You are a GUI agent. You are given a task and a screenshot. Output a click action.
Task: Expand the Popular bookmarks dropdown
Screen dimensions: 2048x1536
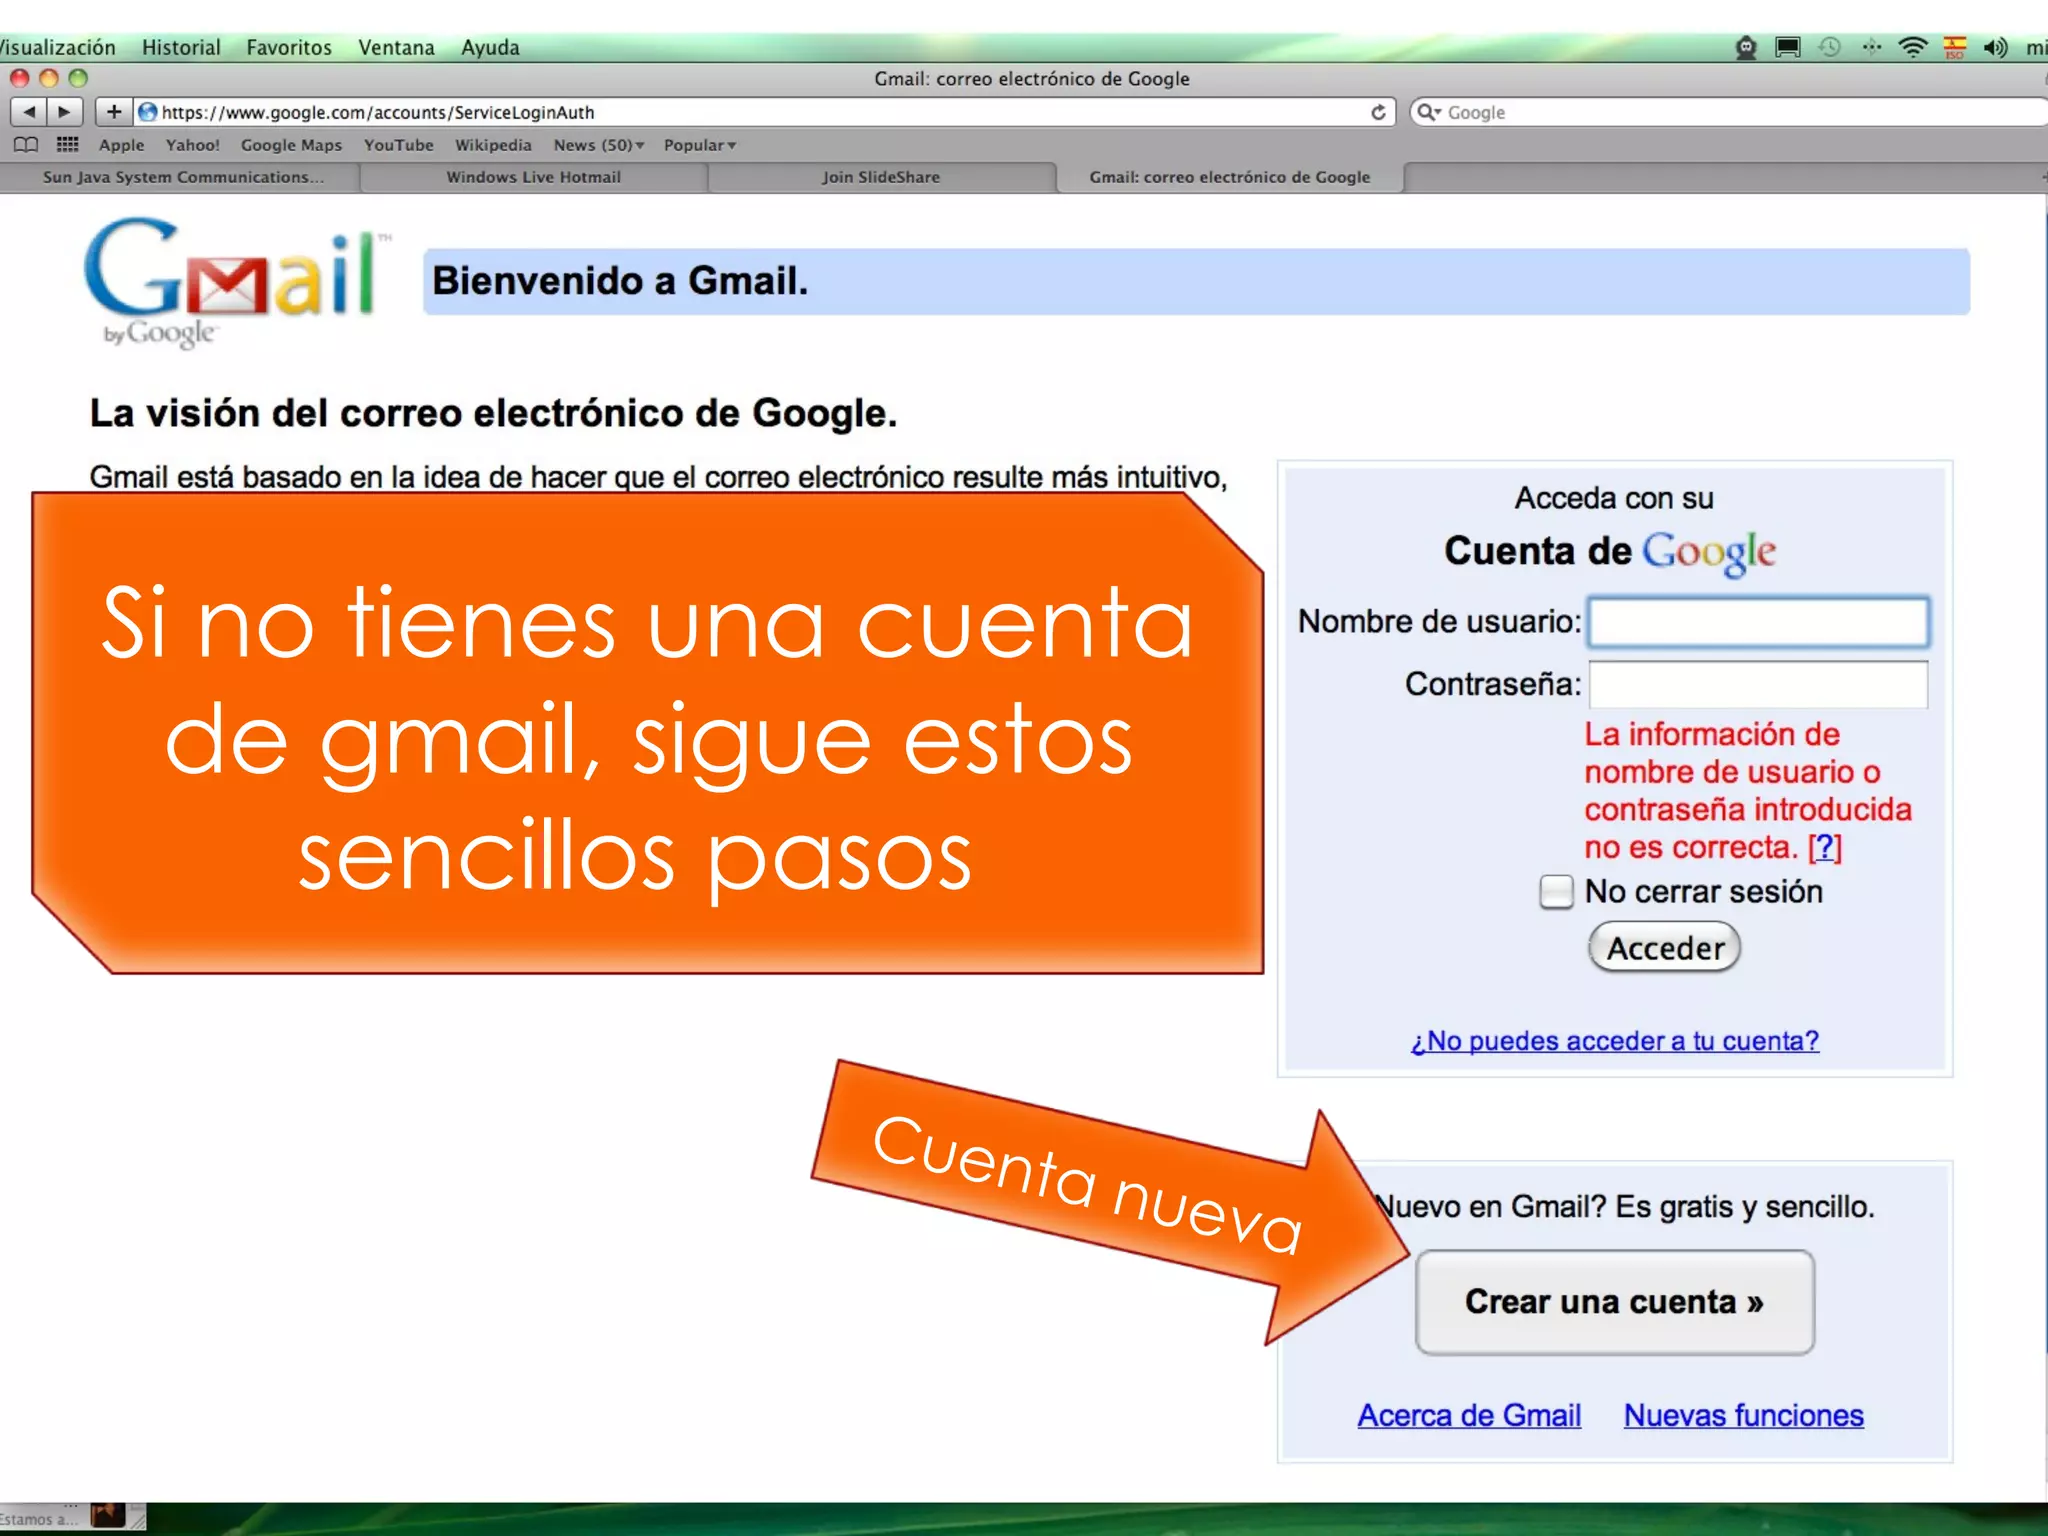click(x=700, y=145)
